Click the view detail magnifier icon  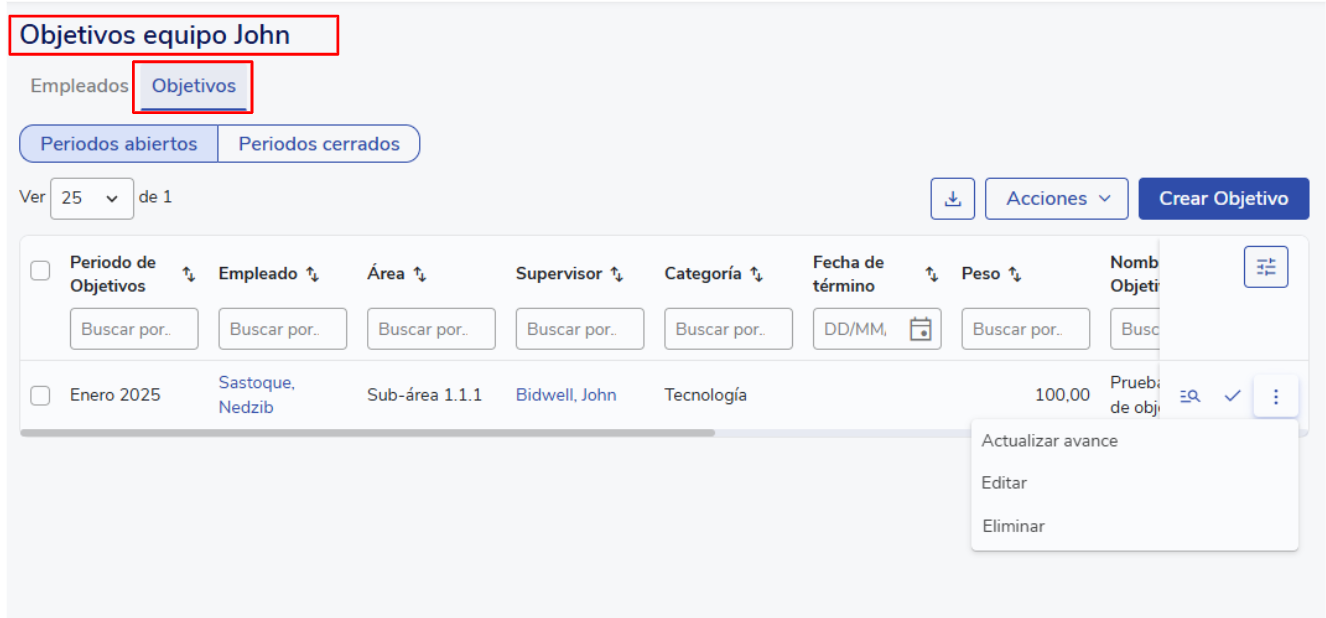[1189, 396]
